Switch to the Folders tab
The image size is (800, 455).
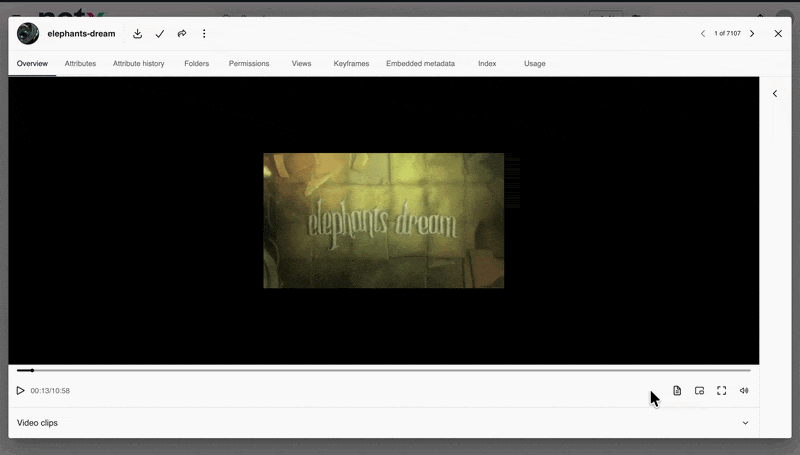tap(196, 64)
